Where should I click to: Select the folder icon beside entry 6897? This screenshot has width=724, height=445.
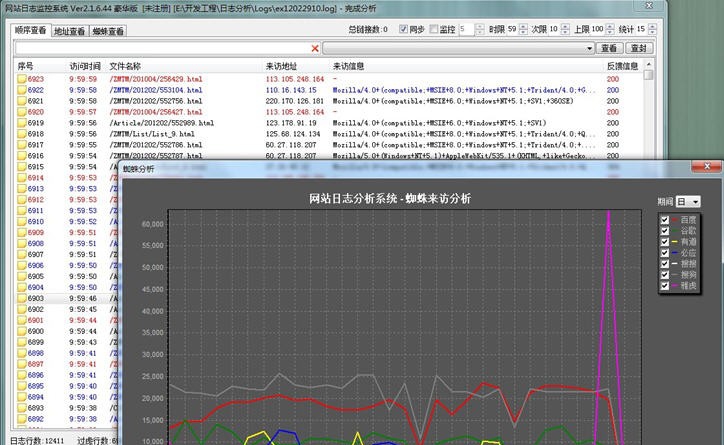click(22, 364)
